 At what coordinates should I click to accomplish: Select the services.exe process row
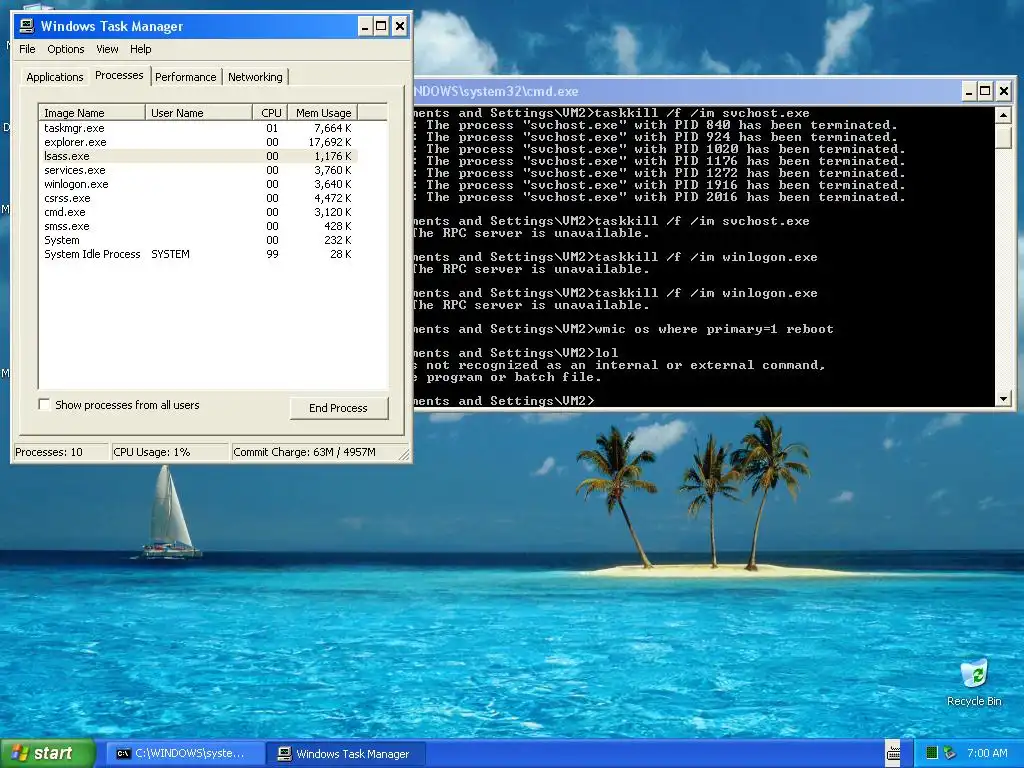point(199,170)
